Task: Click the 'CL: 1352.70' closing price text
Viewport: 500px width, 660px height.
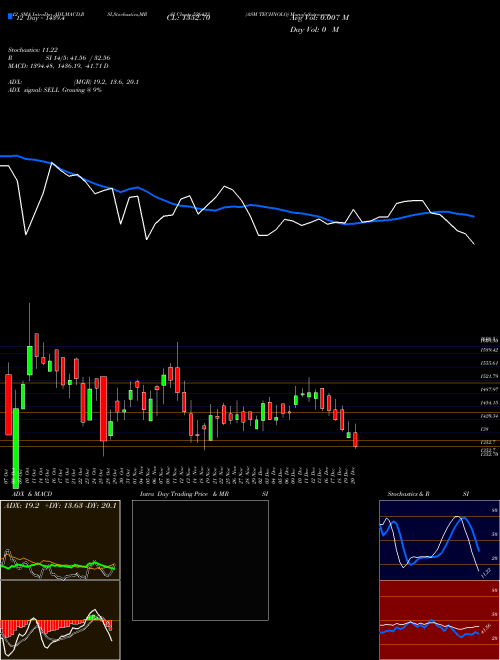Action: tap(188, 18)
